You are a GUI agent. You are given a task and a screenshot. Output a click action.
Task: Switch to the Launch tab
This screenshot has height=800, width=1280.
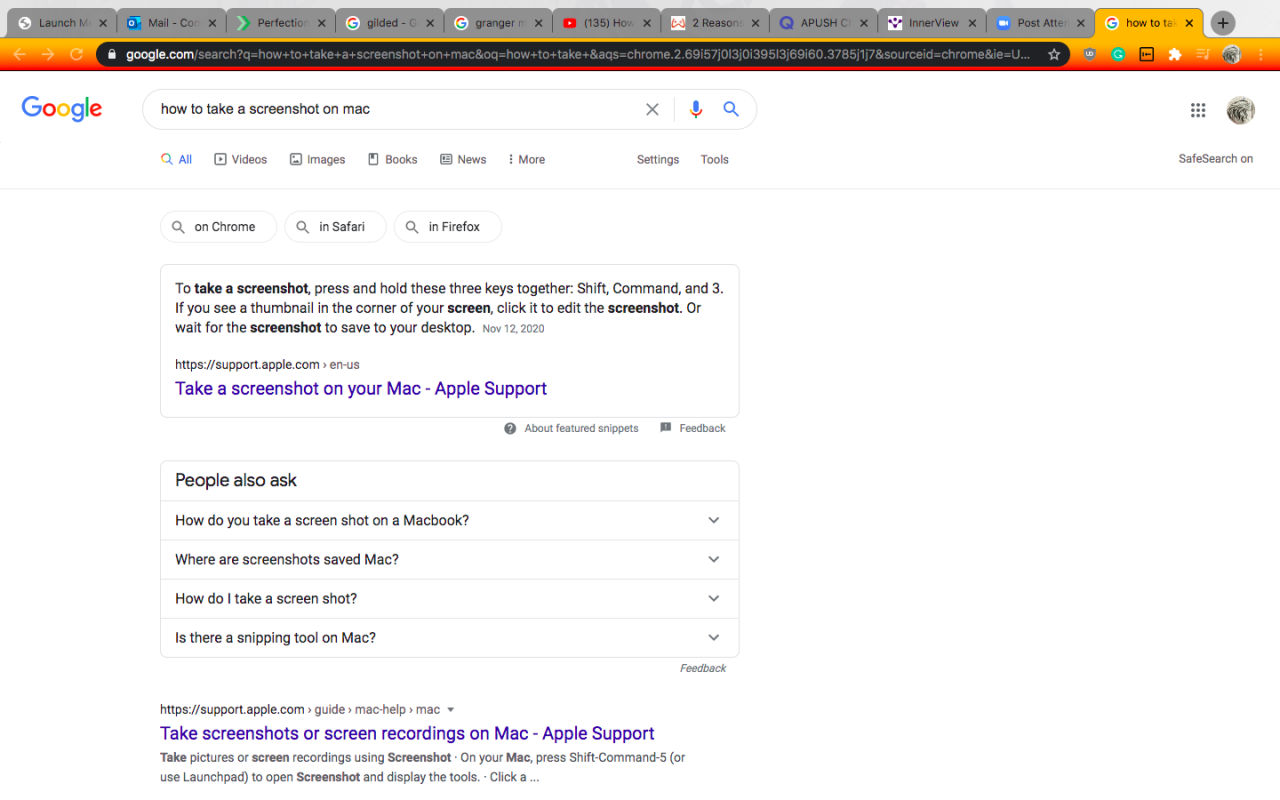(x=63, y=23)
